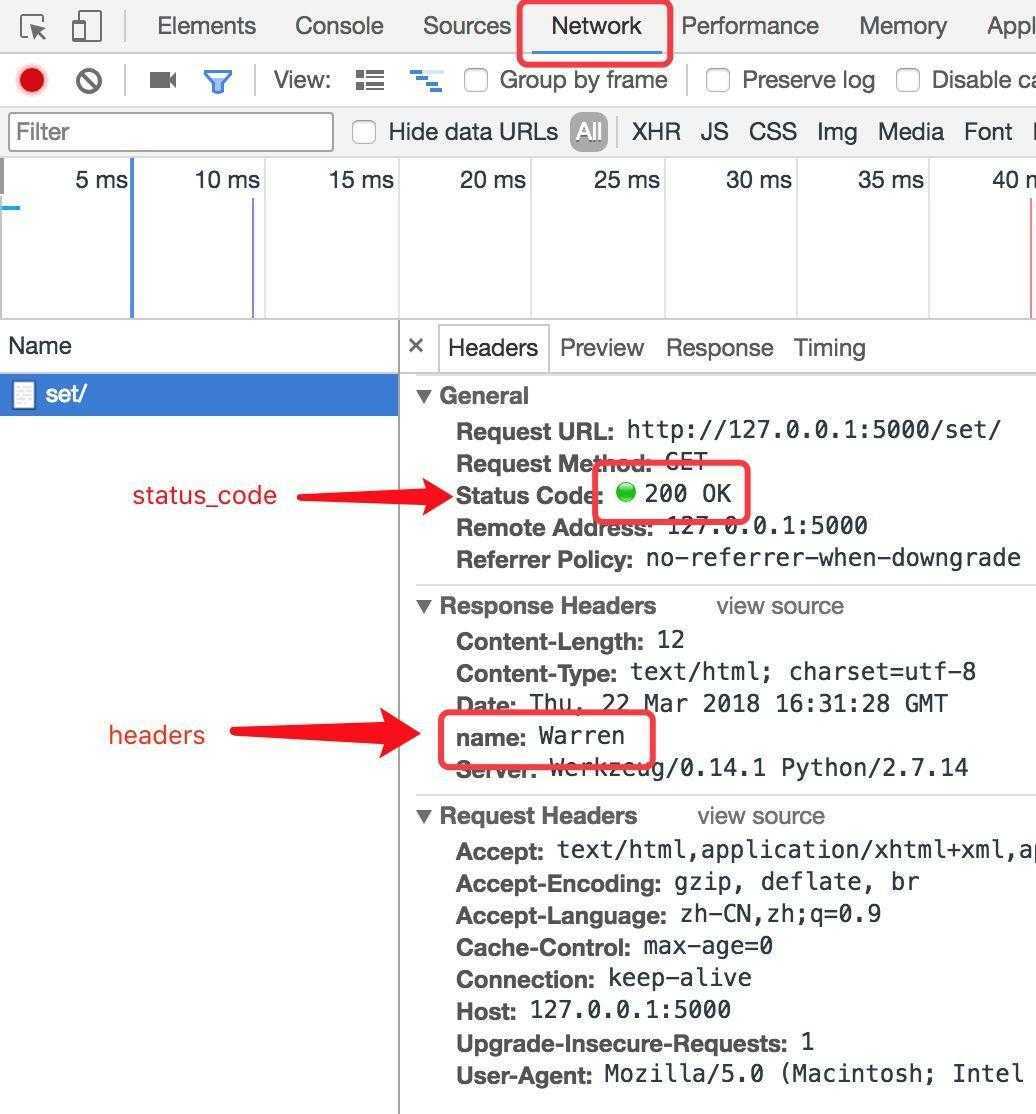Click view source beside Response Headers
Screen dimensions: 1036x1114
[x=779, y=606]
